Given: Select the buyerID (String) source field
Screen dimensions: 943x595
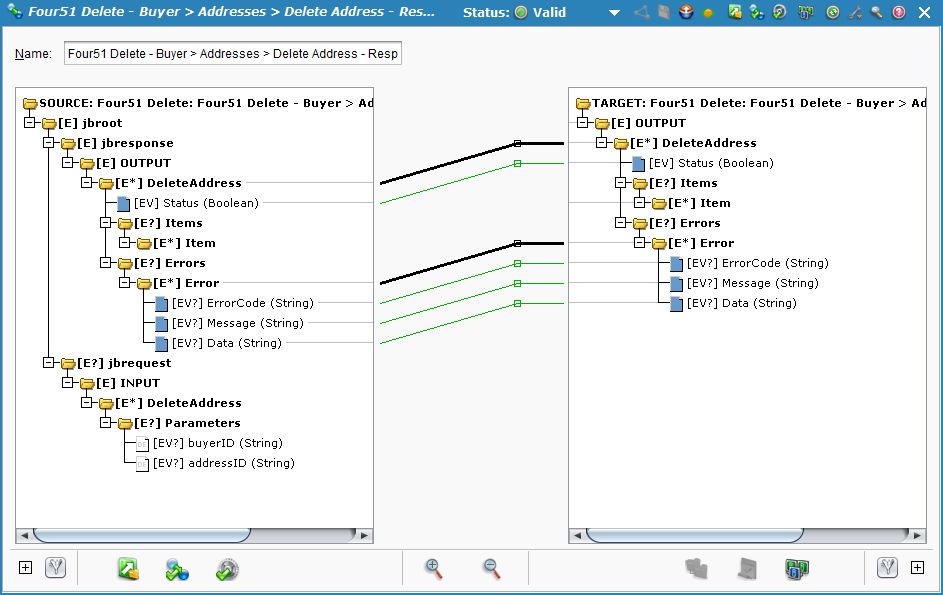Looking at the screenshot, I should 217,443.
